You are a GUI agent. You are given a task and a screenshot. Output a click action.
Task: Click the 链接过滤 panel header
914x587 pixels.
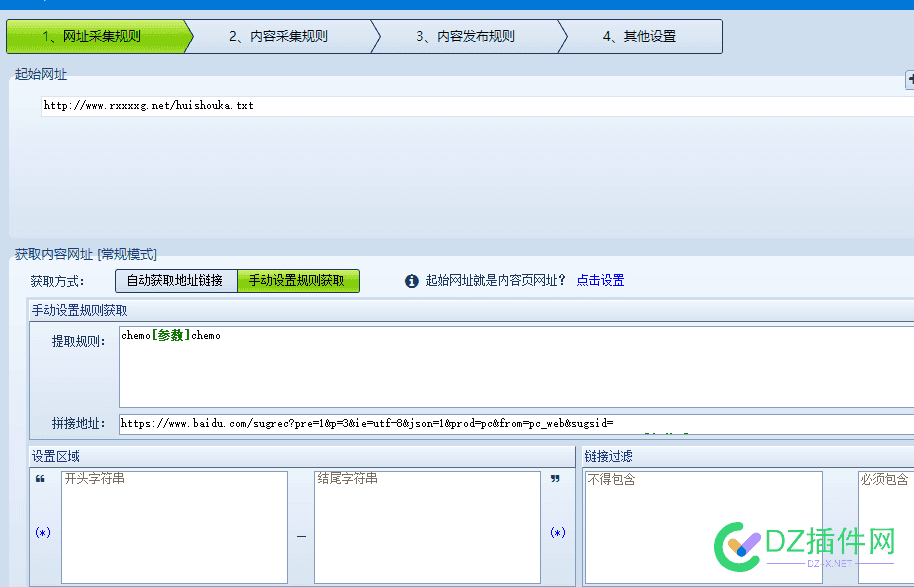[x=608, y=456]
